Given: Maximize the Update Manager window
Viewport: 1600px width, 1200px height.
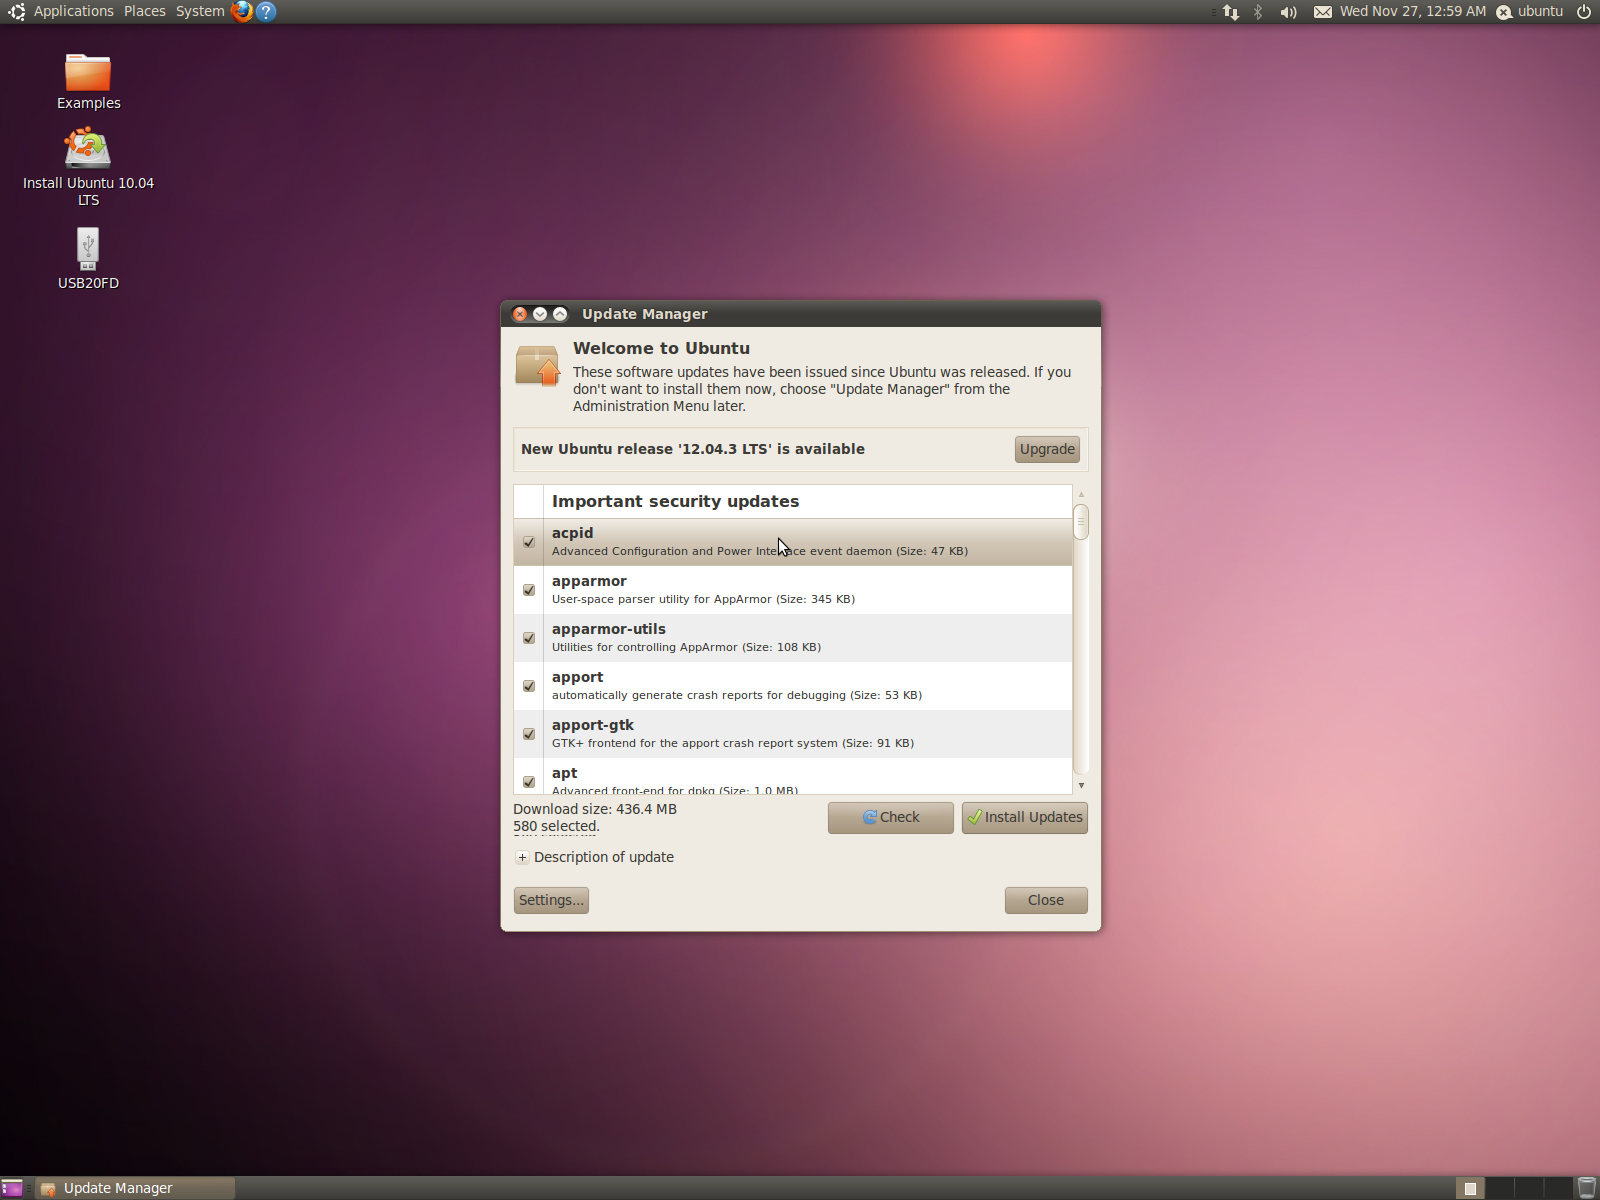Looking at the screenshot, I should [560, 314].
